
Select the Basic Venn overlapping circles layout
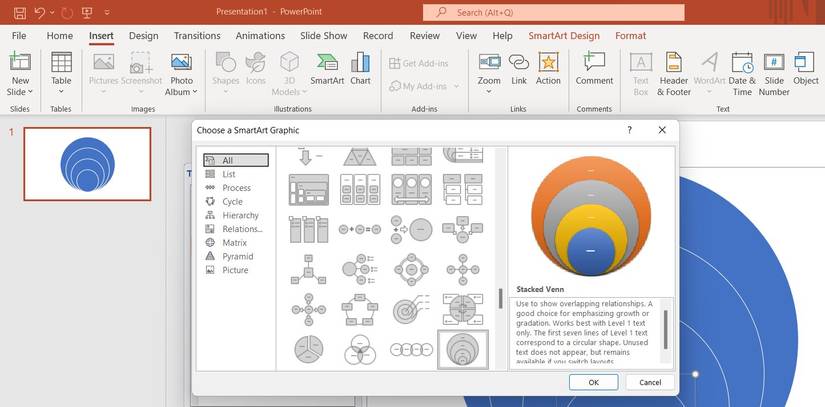click(360, 350)
